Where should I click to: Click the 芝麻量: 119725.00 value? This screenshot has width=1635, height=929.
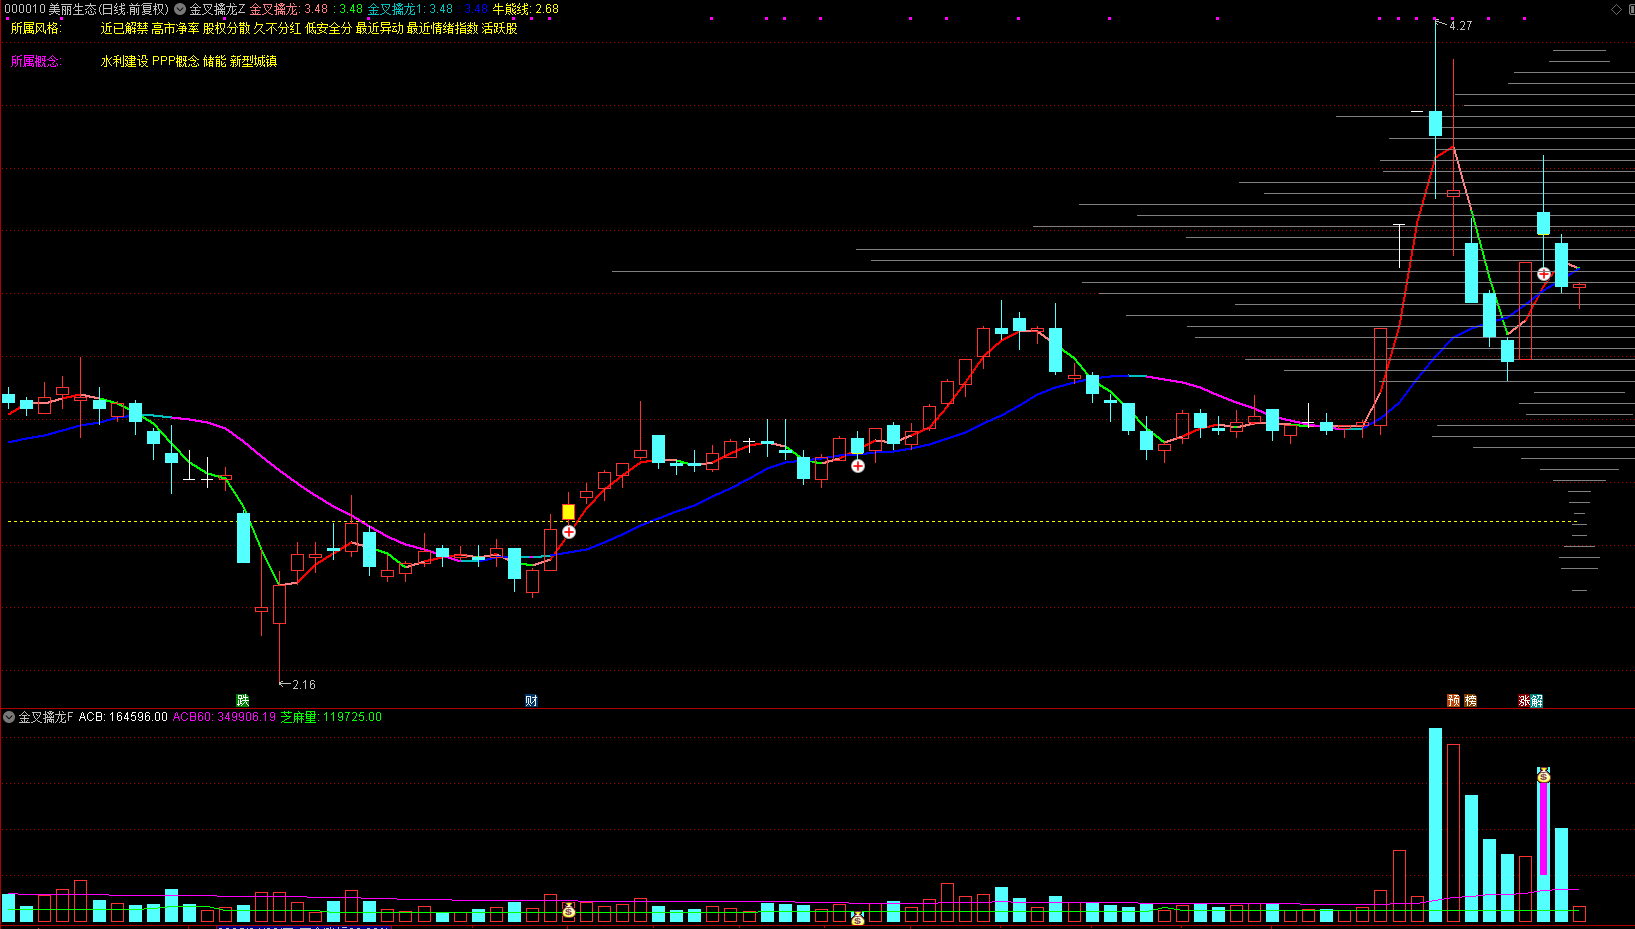[331, 717]
